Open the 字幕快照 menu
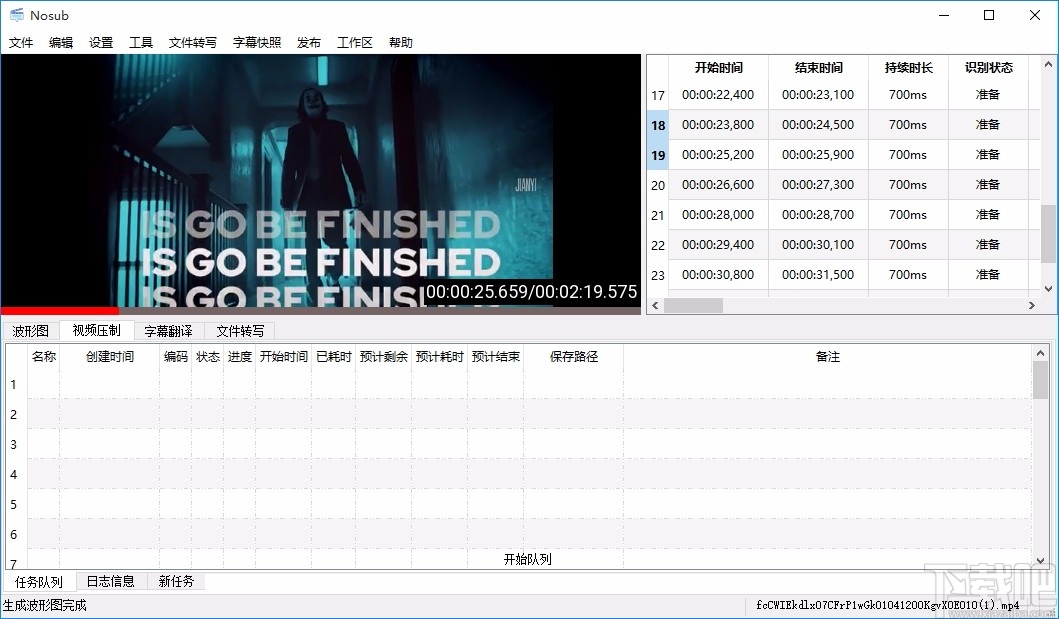Screen dimensions: 1059x619 click(257, 43)
